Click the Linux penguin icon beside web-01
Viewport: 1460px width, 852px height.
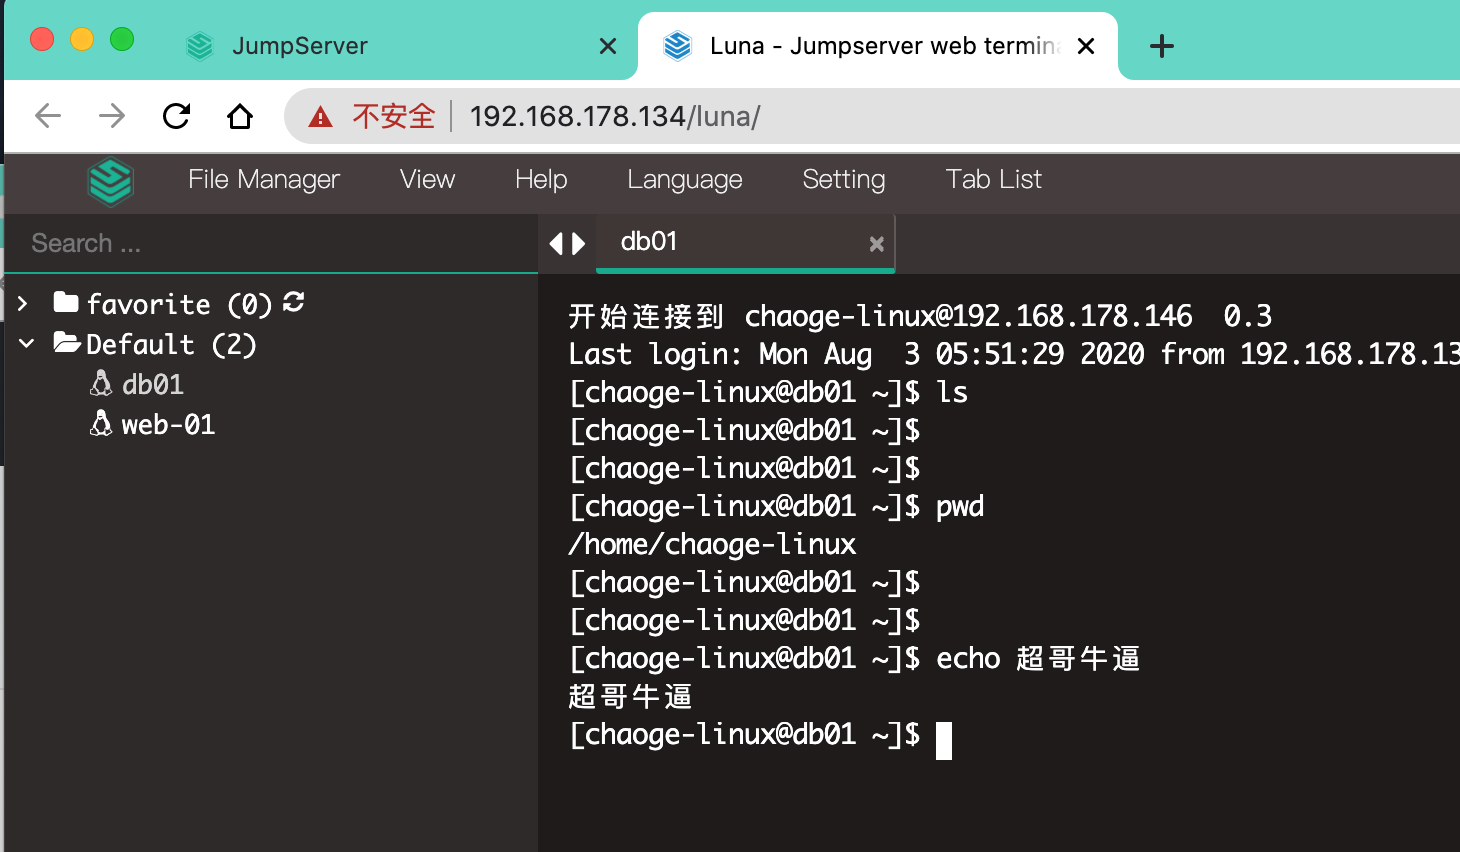pos(101,423)
